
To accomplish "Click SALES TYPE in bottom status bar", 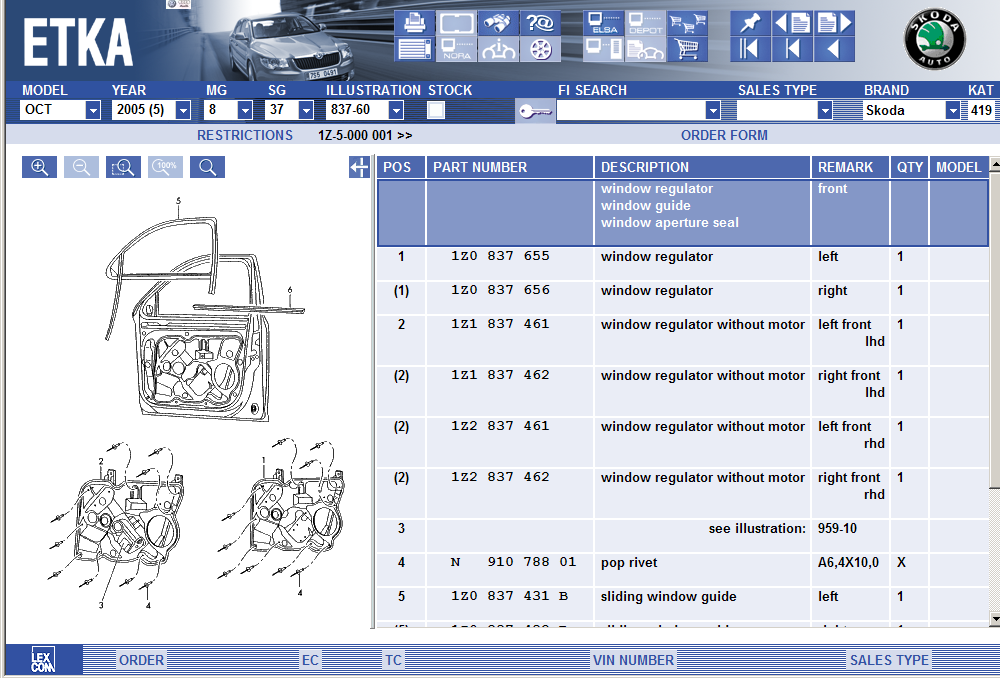I will [x=889, y=660].
